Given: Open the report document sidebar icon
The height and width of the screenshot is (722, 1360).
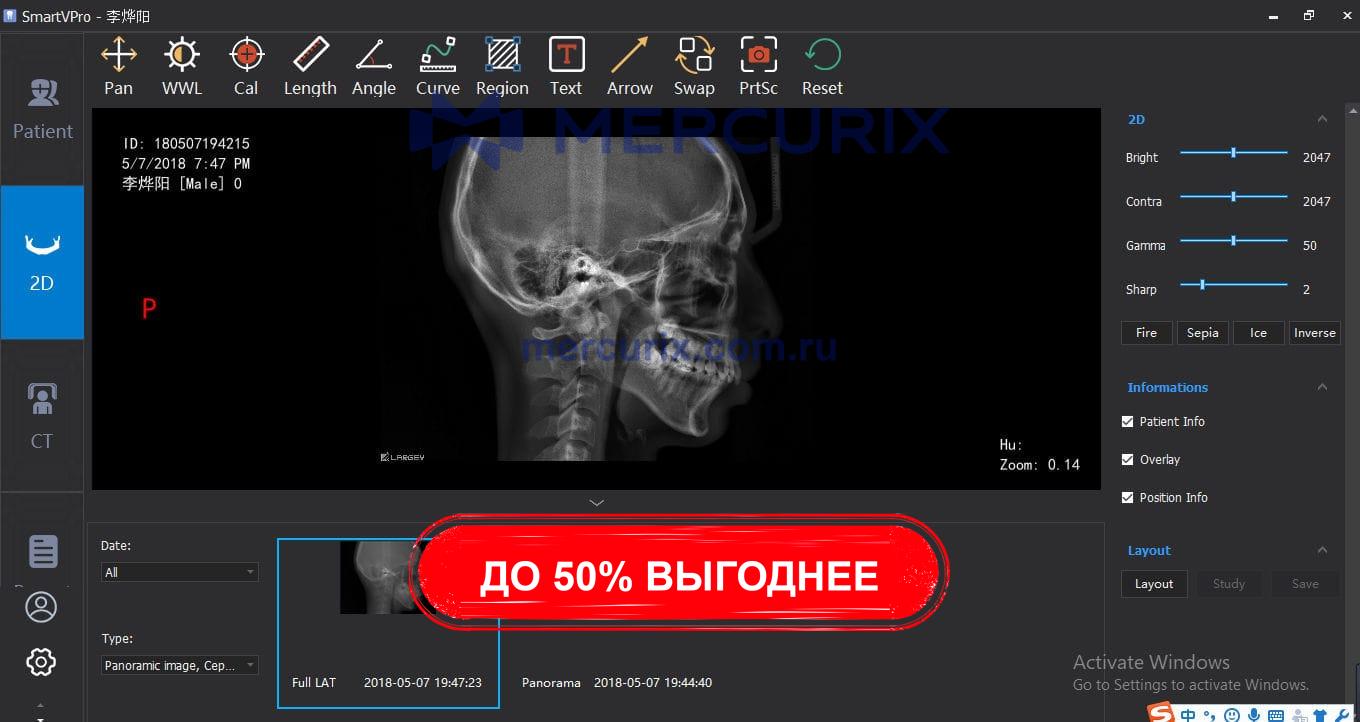Looking at the screenshot, I should pyautogui.click(x=42, y=551).
